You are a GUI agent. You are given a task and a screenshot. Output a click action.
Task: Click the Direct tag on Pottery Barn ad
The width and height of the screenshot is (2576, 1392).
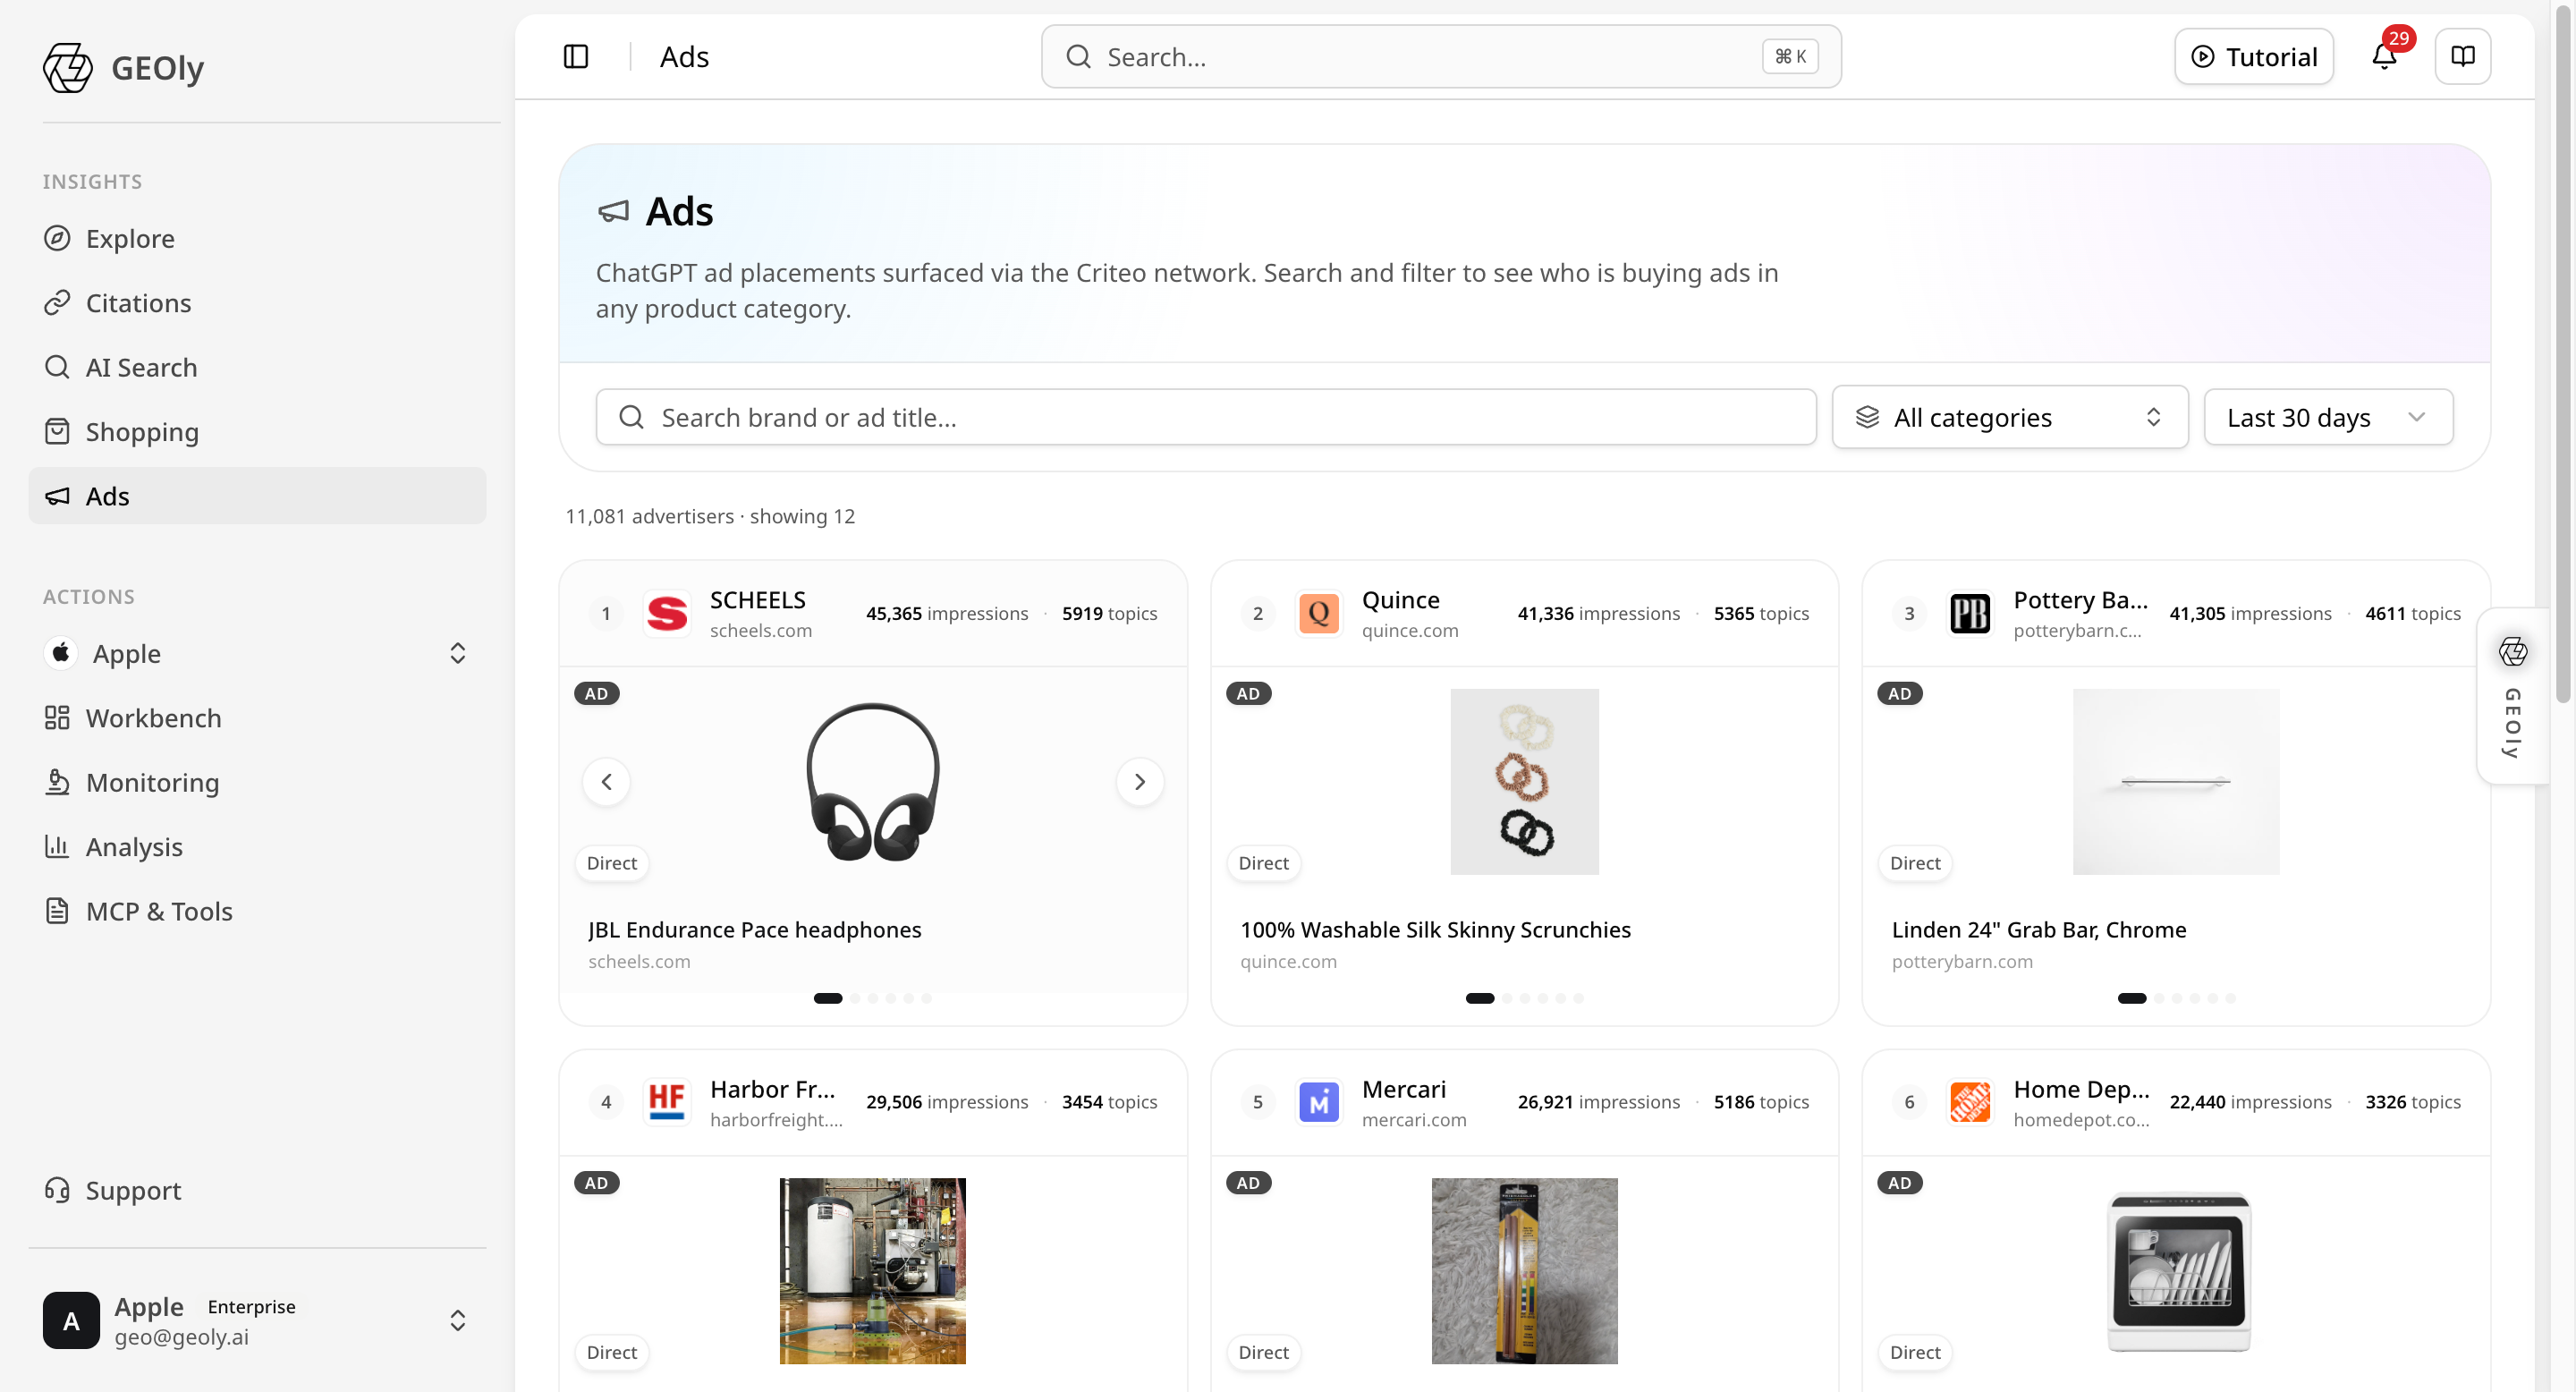pos(1915,863)
